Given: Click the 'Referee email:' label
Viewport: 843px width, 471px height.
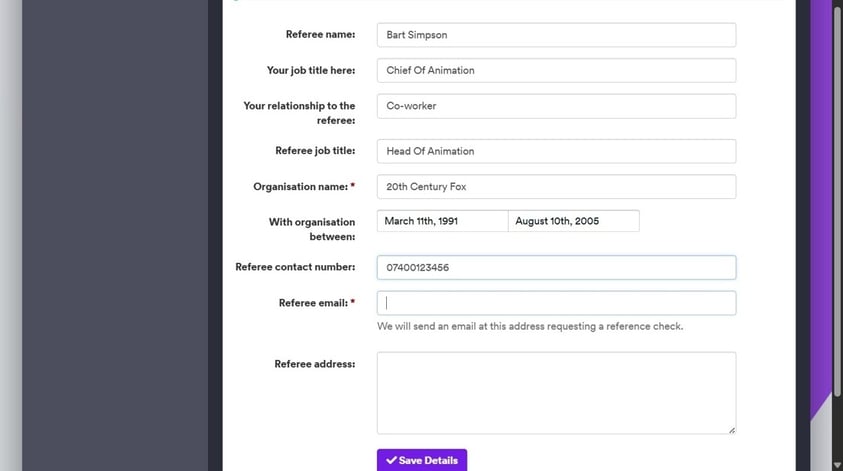Looking at the screenshot, I should click(x=312, y=303).
